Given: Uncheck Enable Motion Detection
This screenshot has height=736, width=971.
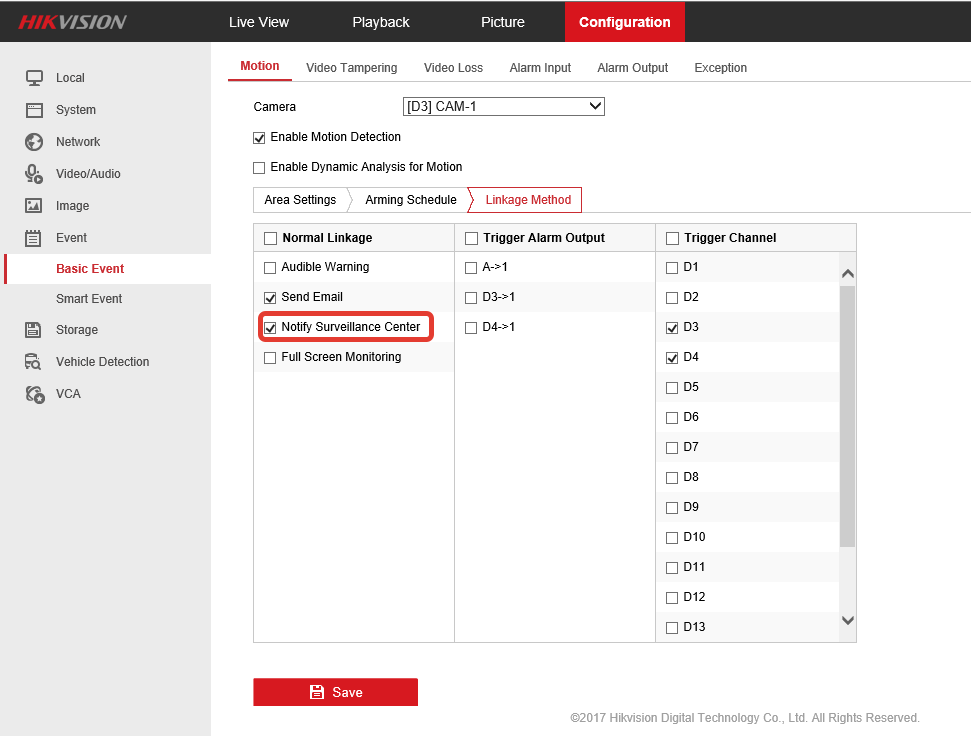Looking at the screenshot, I should 259,137.
